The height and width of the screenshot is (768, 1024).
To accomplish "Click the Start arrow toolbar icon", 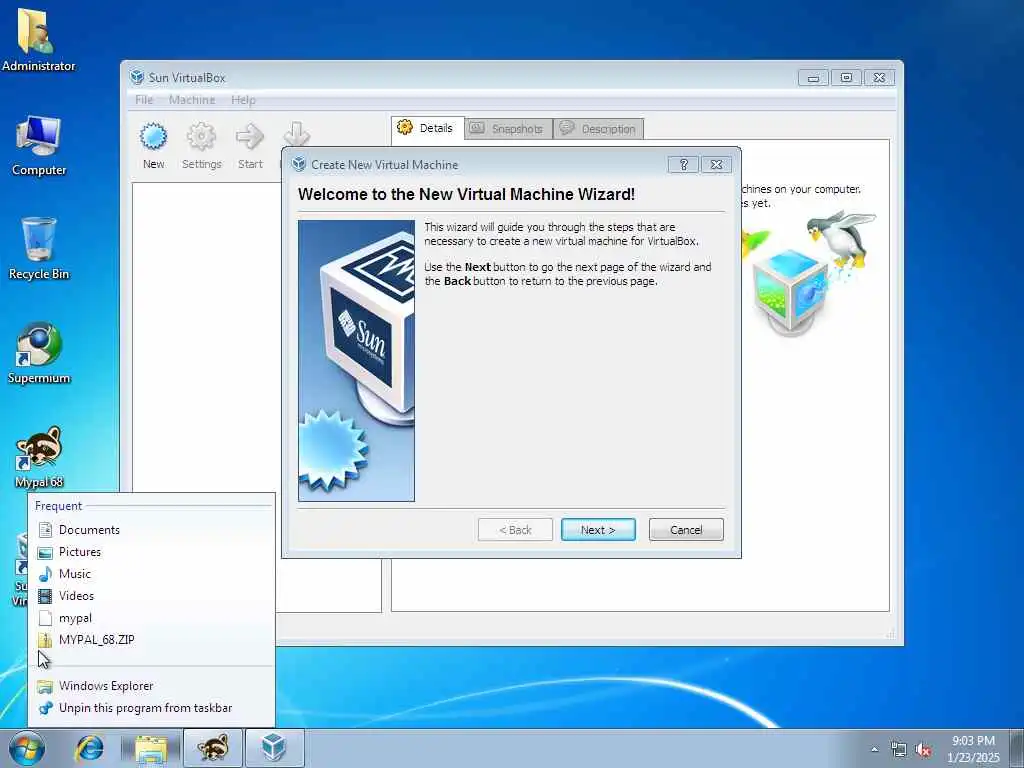I will 250,146.
